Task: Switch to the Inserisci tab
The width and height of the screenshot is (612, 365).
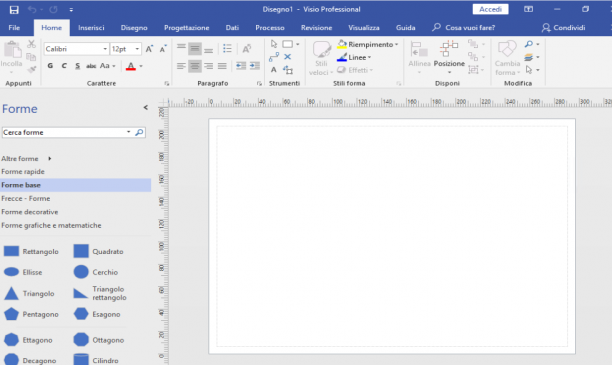Action: click(x=91, y=28)
